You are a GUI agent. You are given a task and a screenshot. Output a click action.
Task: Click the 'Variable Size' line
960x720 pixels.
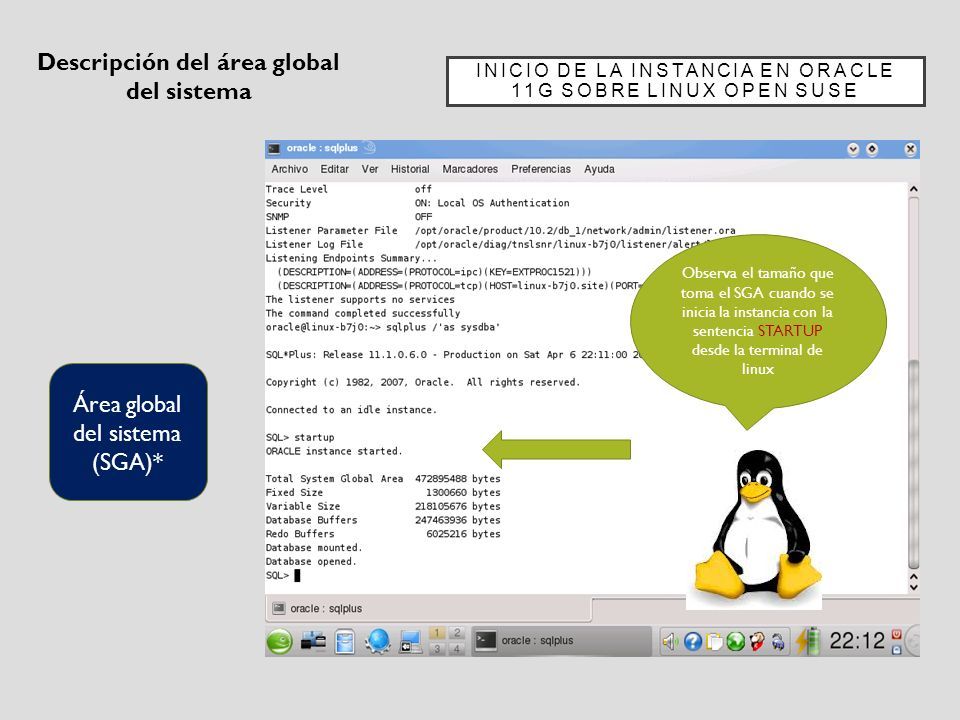(x=383, y=506)
